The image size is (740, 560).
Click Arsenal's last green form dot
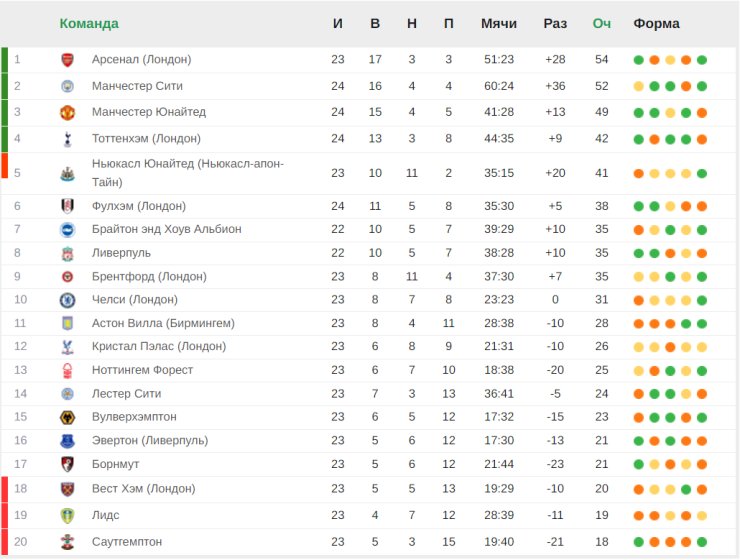coord(702,60)
